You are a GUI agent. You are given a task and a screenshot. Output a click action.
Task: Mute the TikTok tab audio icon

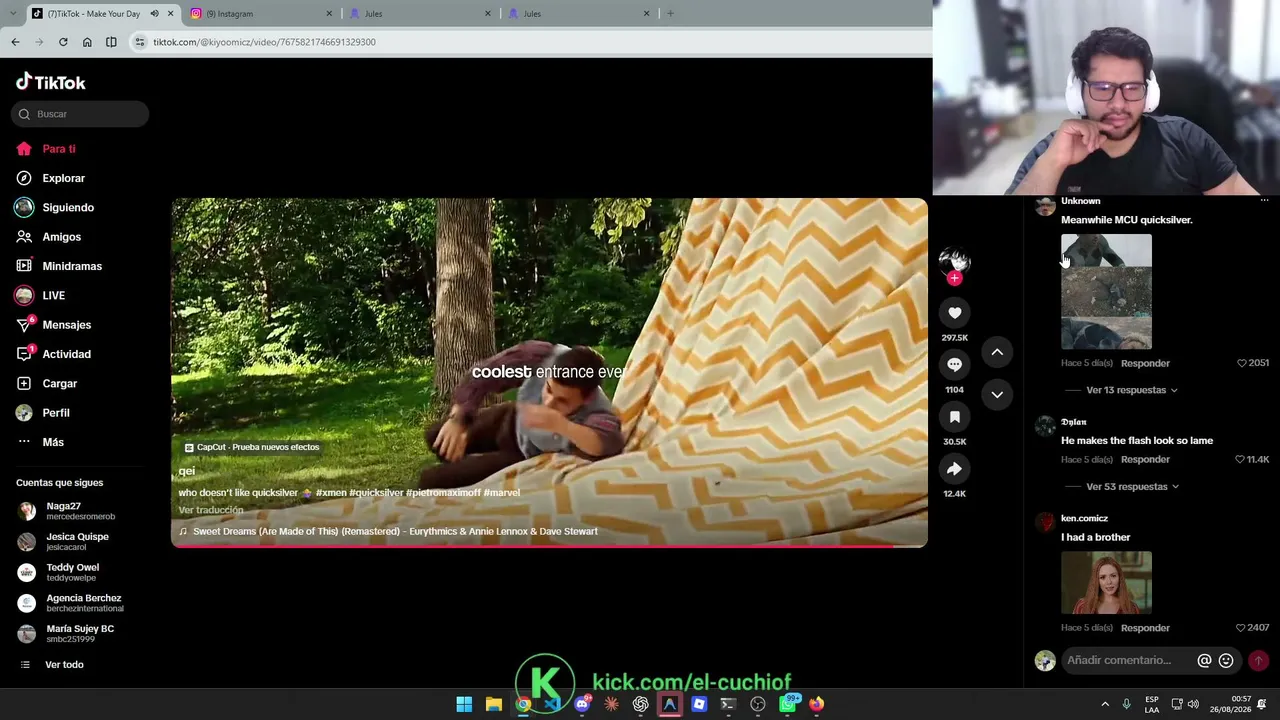pos(154,14)
